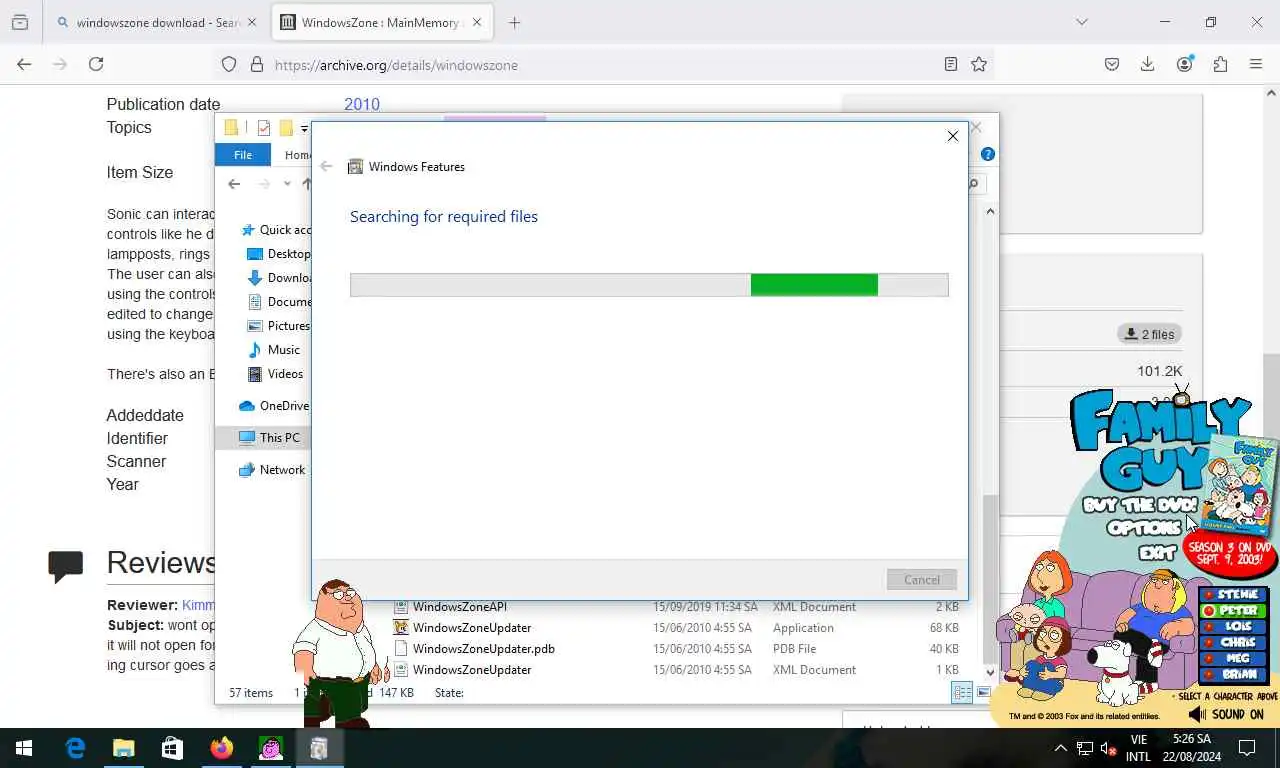Click the Peter Griffin desktop character
This screenshot has width=1280, height=768.
(x=338, y=652)
